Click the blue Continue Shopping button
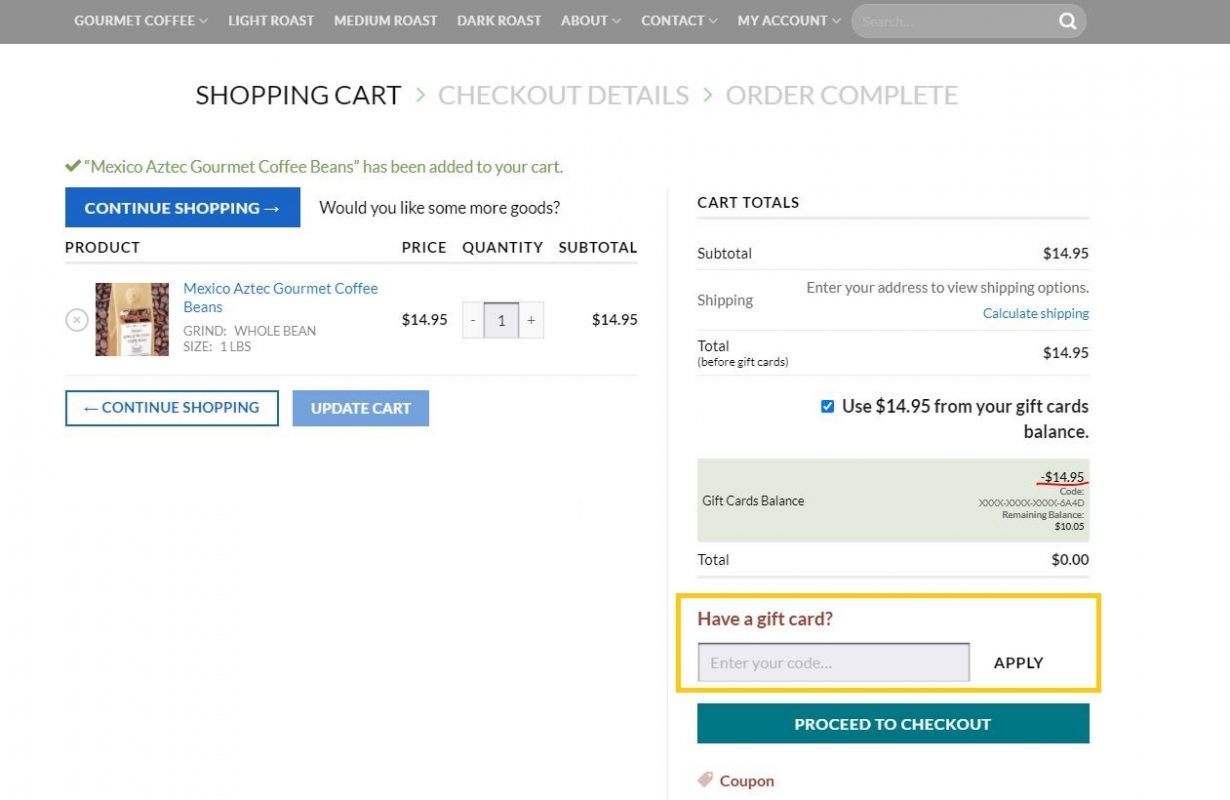The image size is (1230, 800). click(x=182, y=208)
